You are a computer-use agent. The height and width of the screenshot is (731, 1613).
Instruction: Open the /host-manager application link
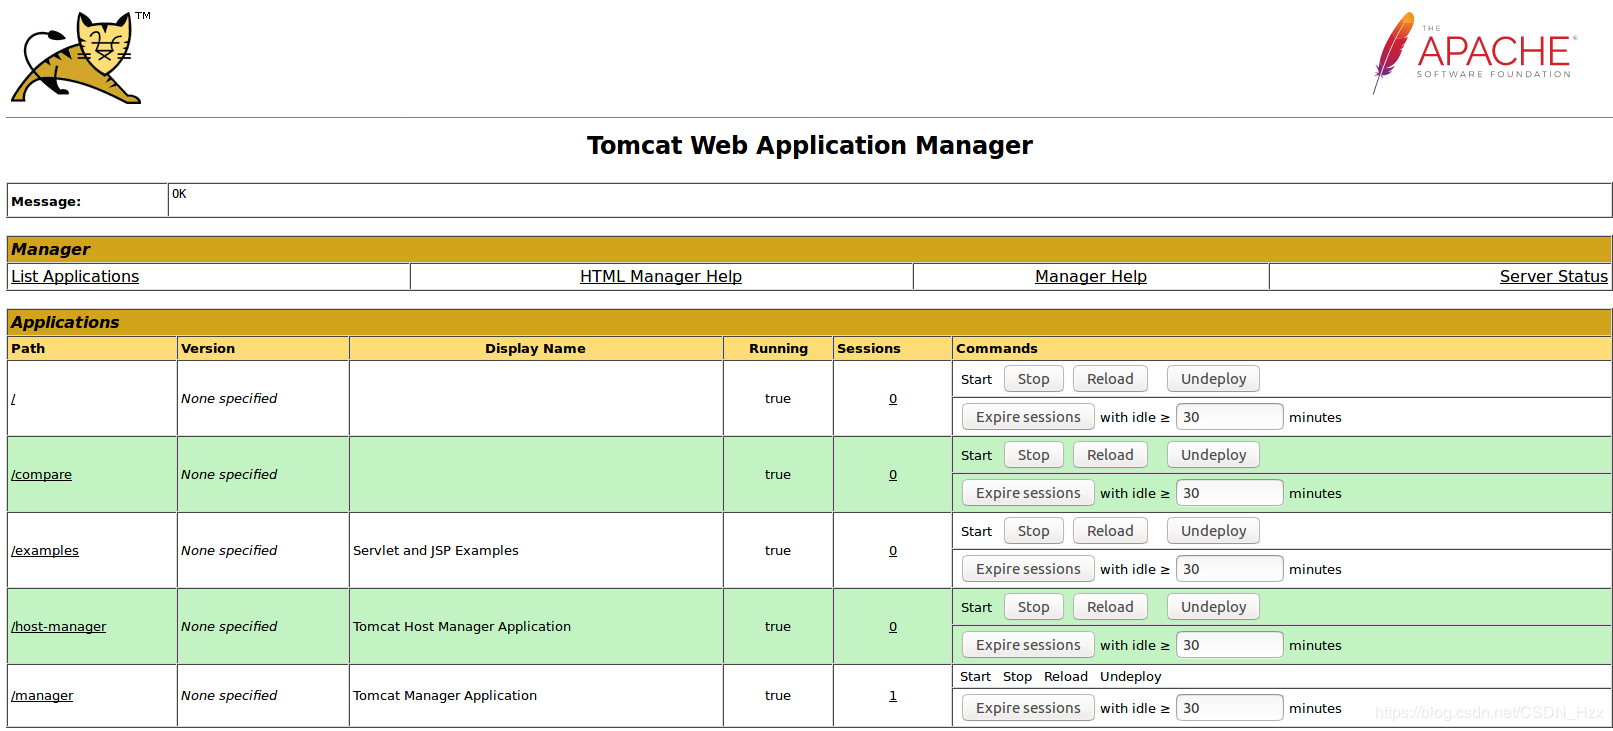(59, 627)
